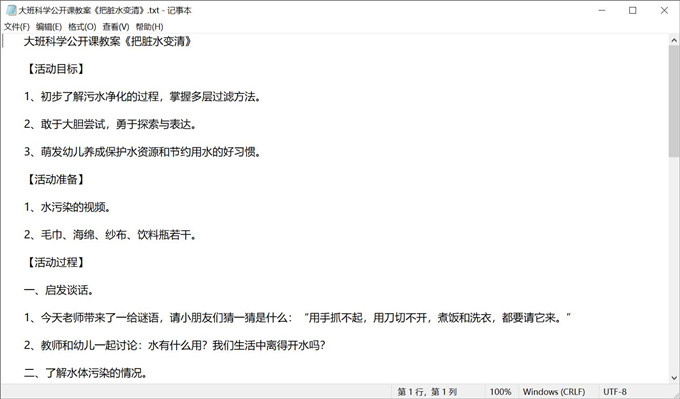Click the line 毛巾、海绵、纱布、饮料瓶若干
This screenshot has width=680, height=399.
pos(110,235)
